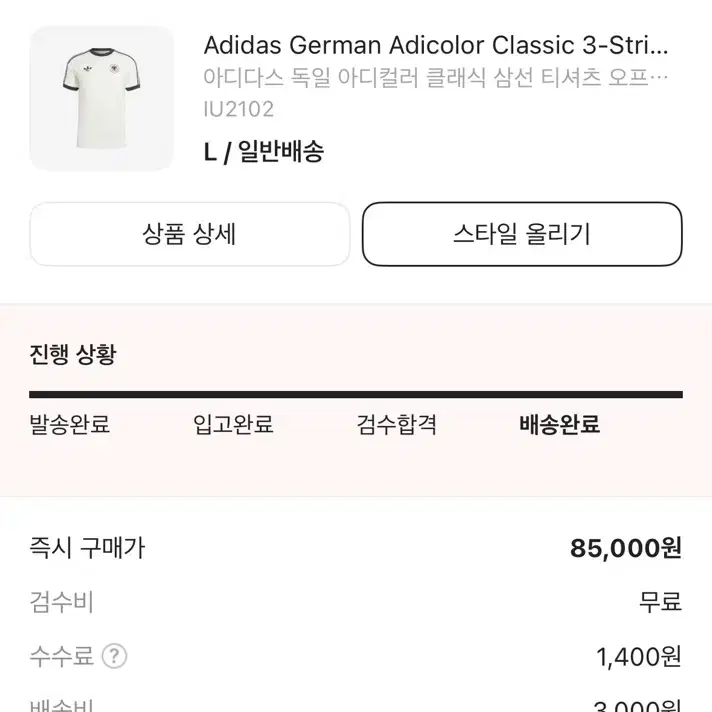
Task: Tap the help icon next to 수수료
Action: click(x=114, y=656)
